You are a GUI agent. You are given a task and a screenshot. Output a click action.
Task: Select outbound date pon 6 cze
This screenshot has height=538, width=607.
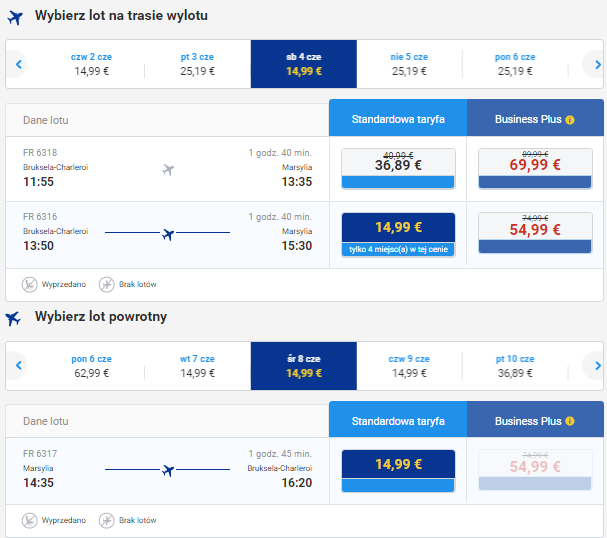(515, 64)
